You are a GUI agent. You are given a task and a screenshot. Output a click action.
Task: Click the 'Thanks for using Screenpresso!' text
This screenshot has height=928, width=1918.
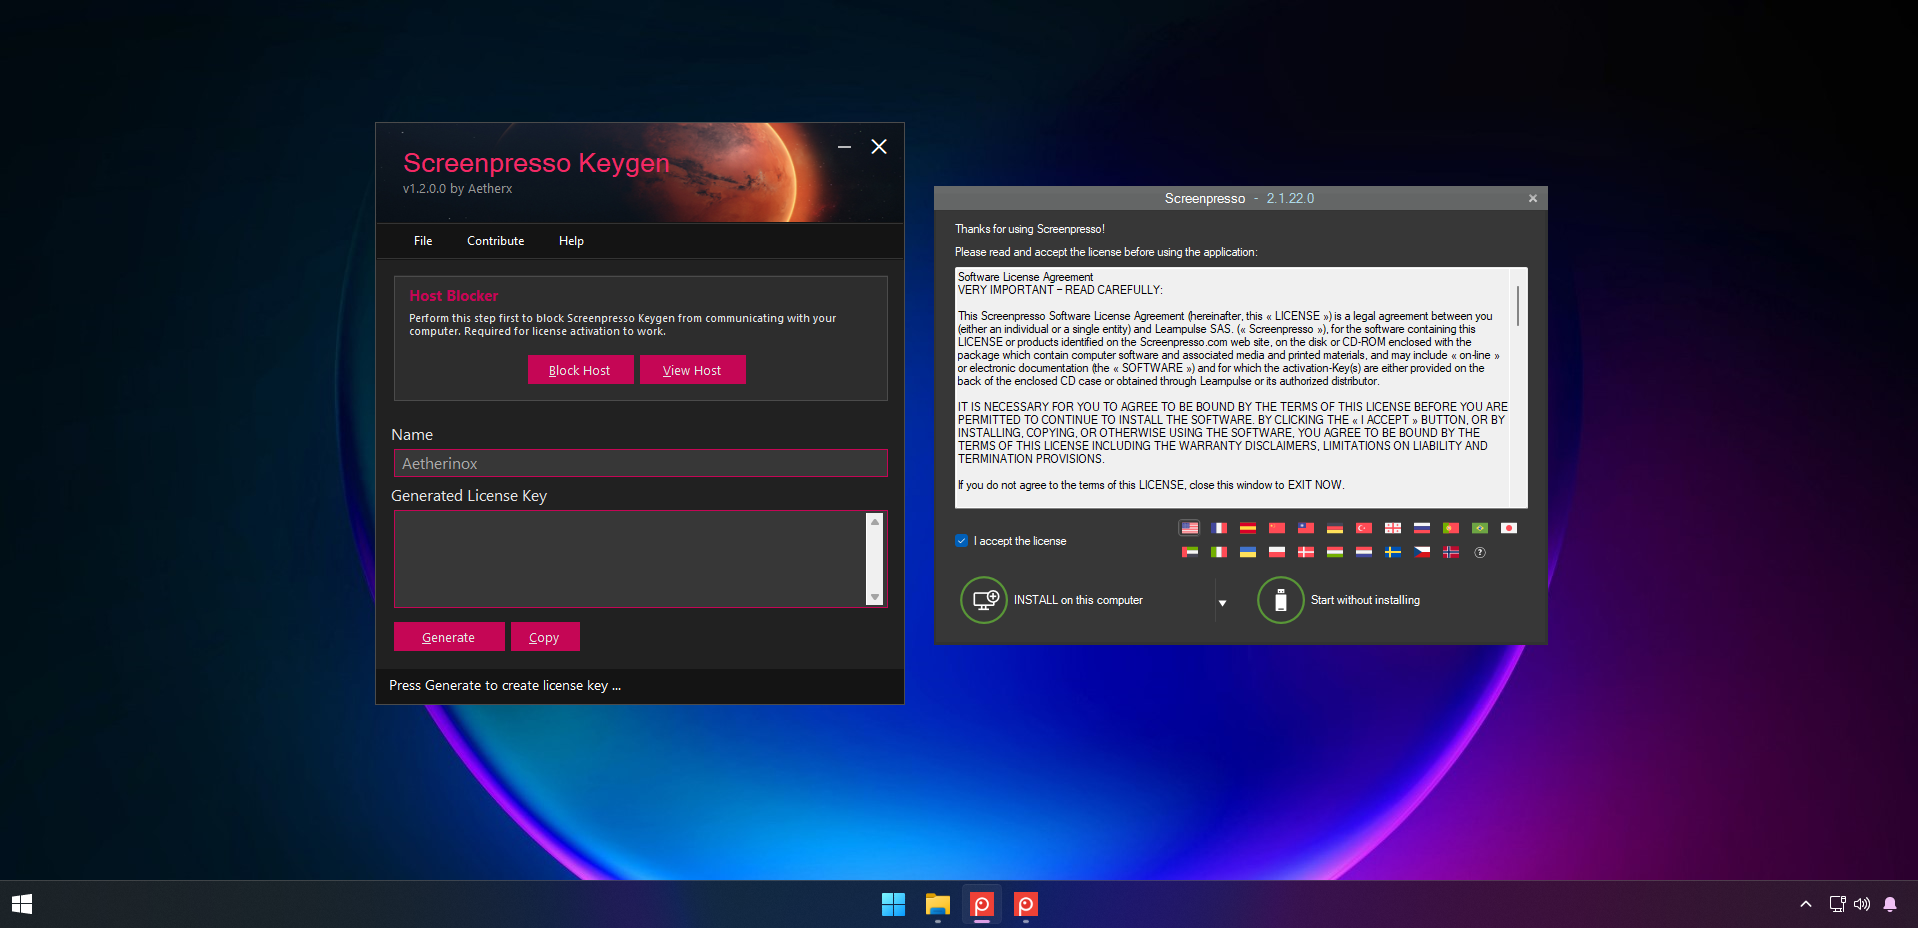1030,229
